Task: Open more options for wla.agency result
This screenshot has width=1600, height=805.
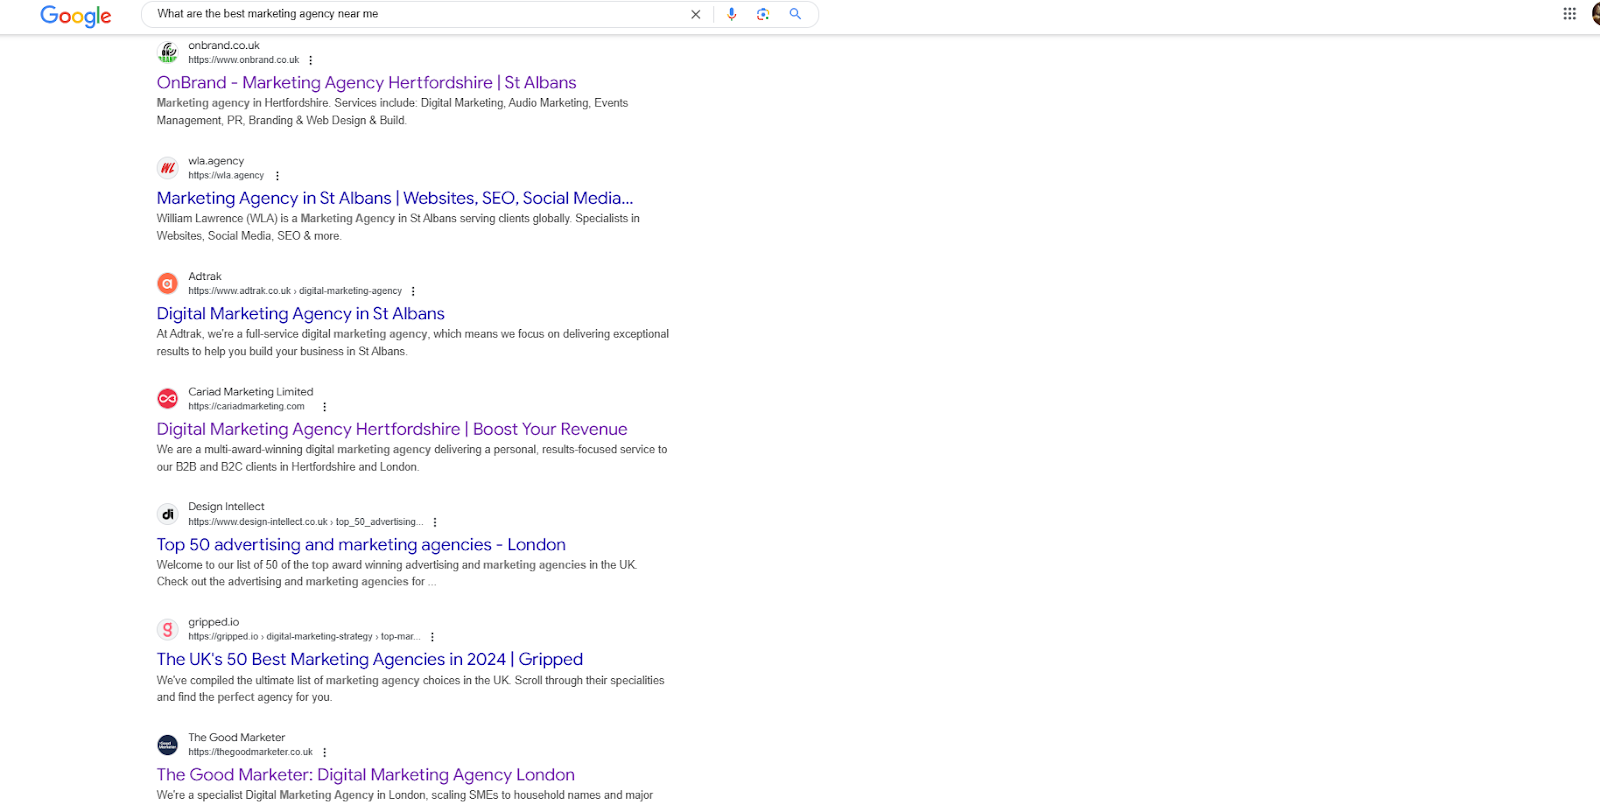Action: pyautogui.click(x=277, y=176)
